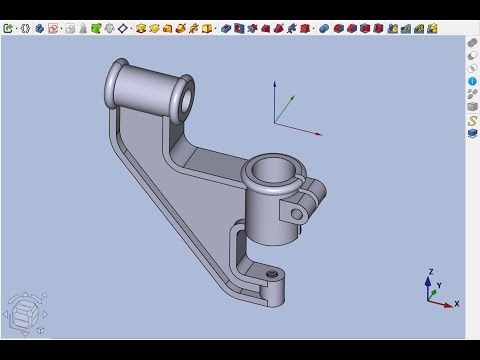
Task: Select the yellow Pad tool
Action: click(141, 29)
